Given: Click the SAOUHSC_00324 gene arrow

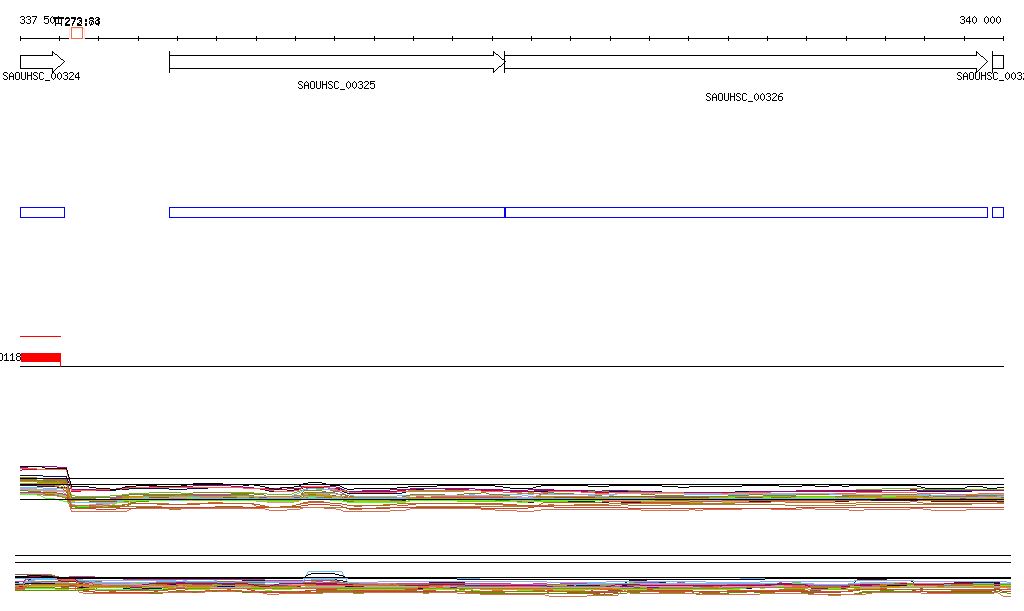Looking at the screenshot, I should (41, 62).
